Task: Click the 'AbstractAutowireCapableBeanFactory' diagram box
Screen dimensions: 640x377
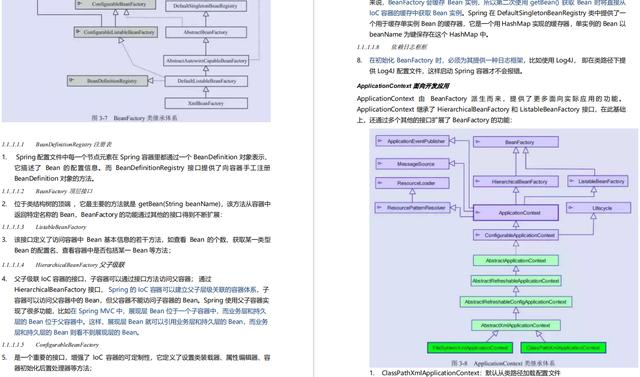Action: [x=206, y=61]
